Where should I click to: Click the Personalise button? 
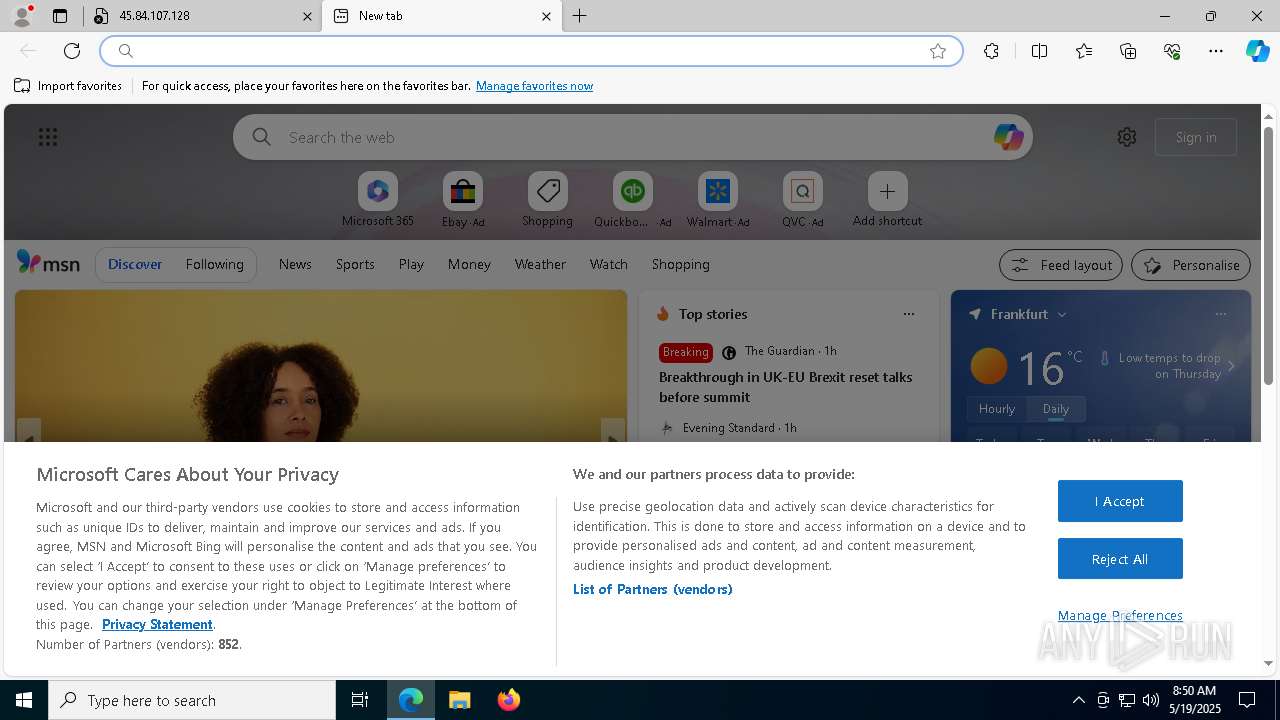(1191, 265)
